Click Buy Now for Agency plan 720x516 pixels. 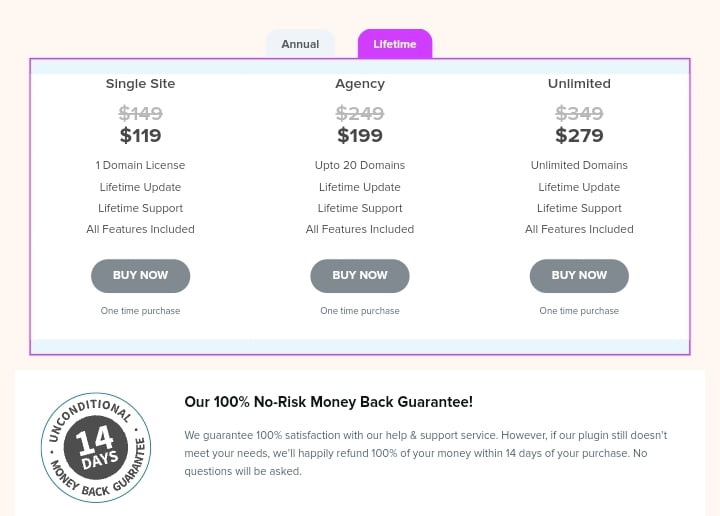(360, 275)
